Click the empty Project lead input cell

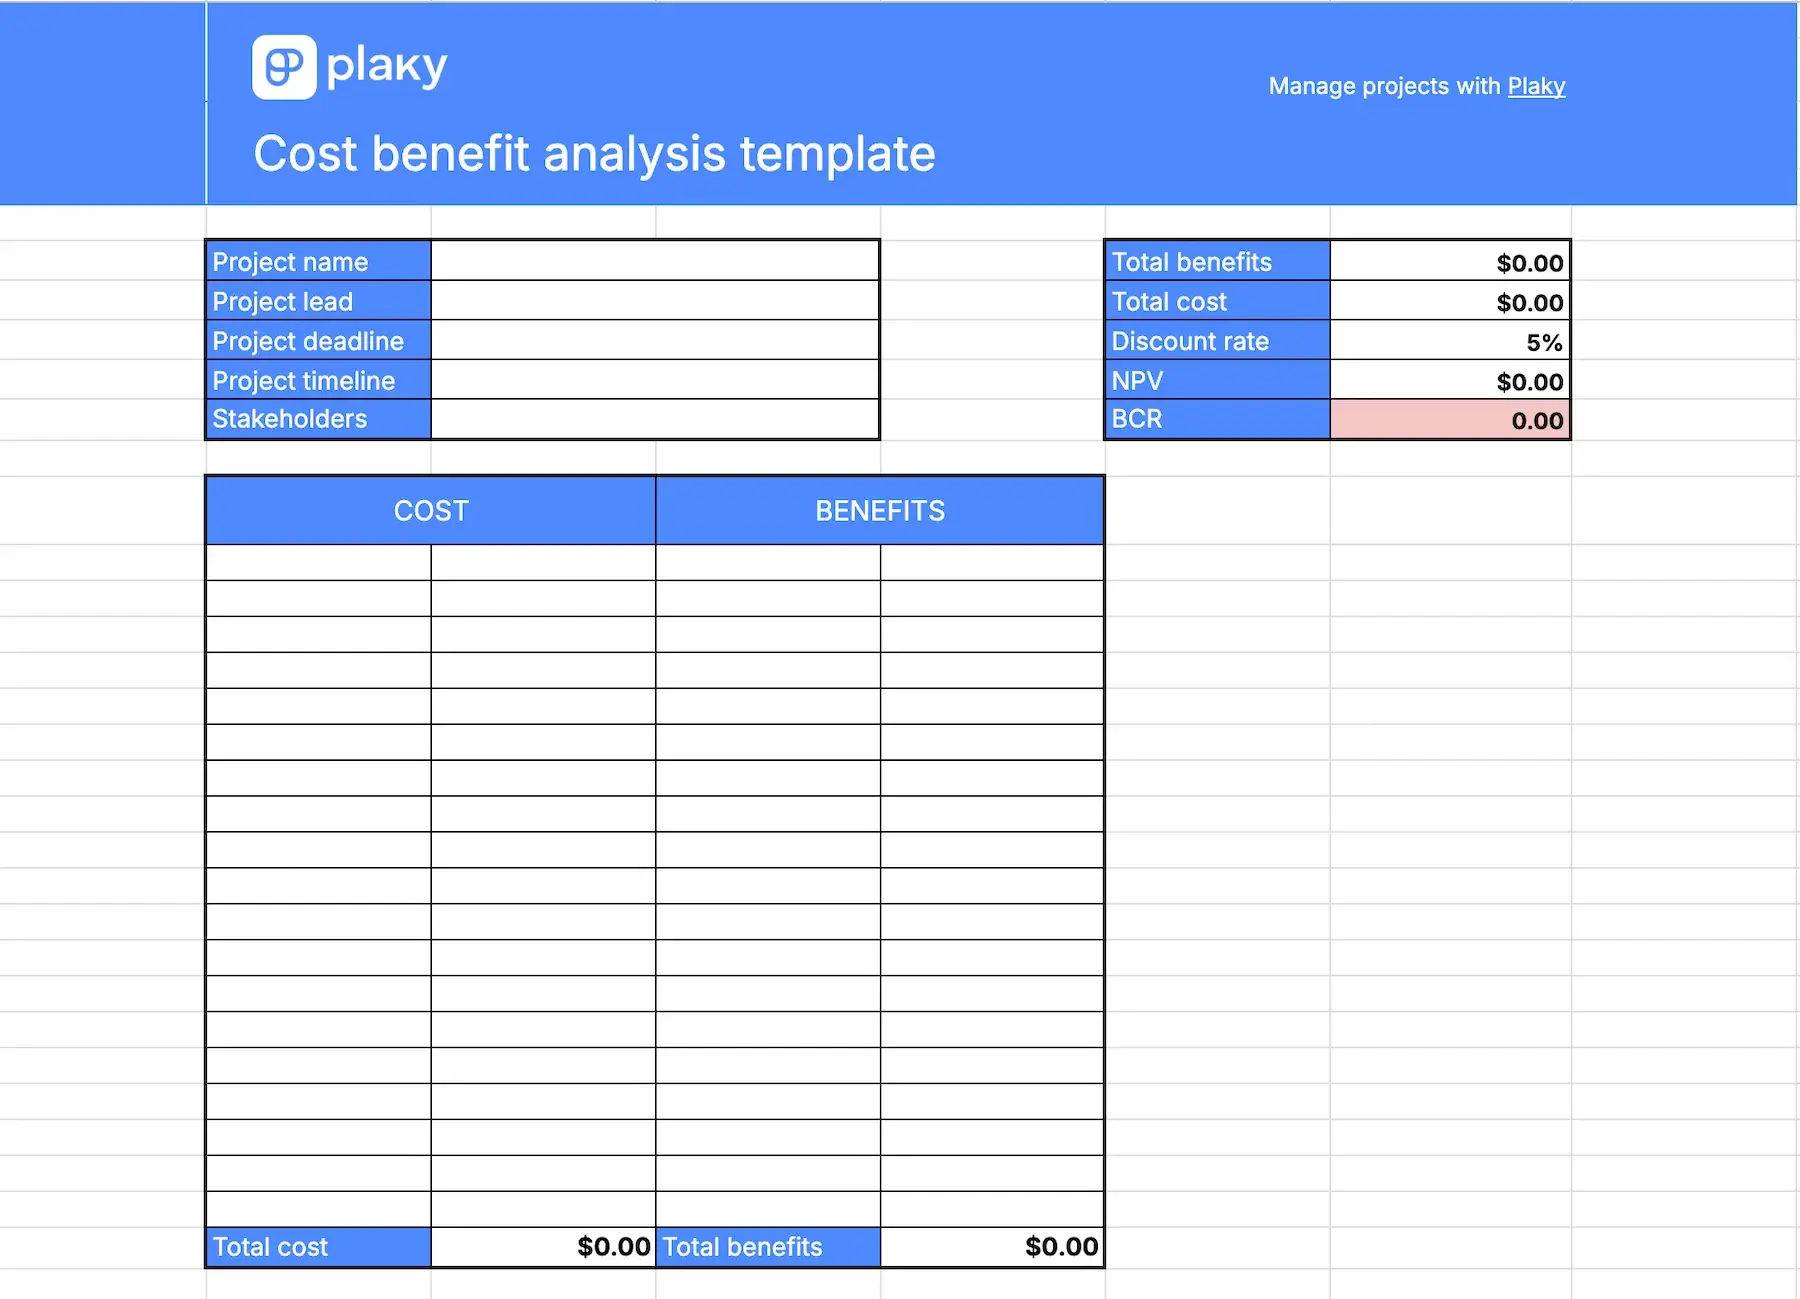tap(655, 300)
